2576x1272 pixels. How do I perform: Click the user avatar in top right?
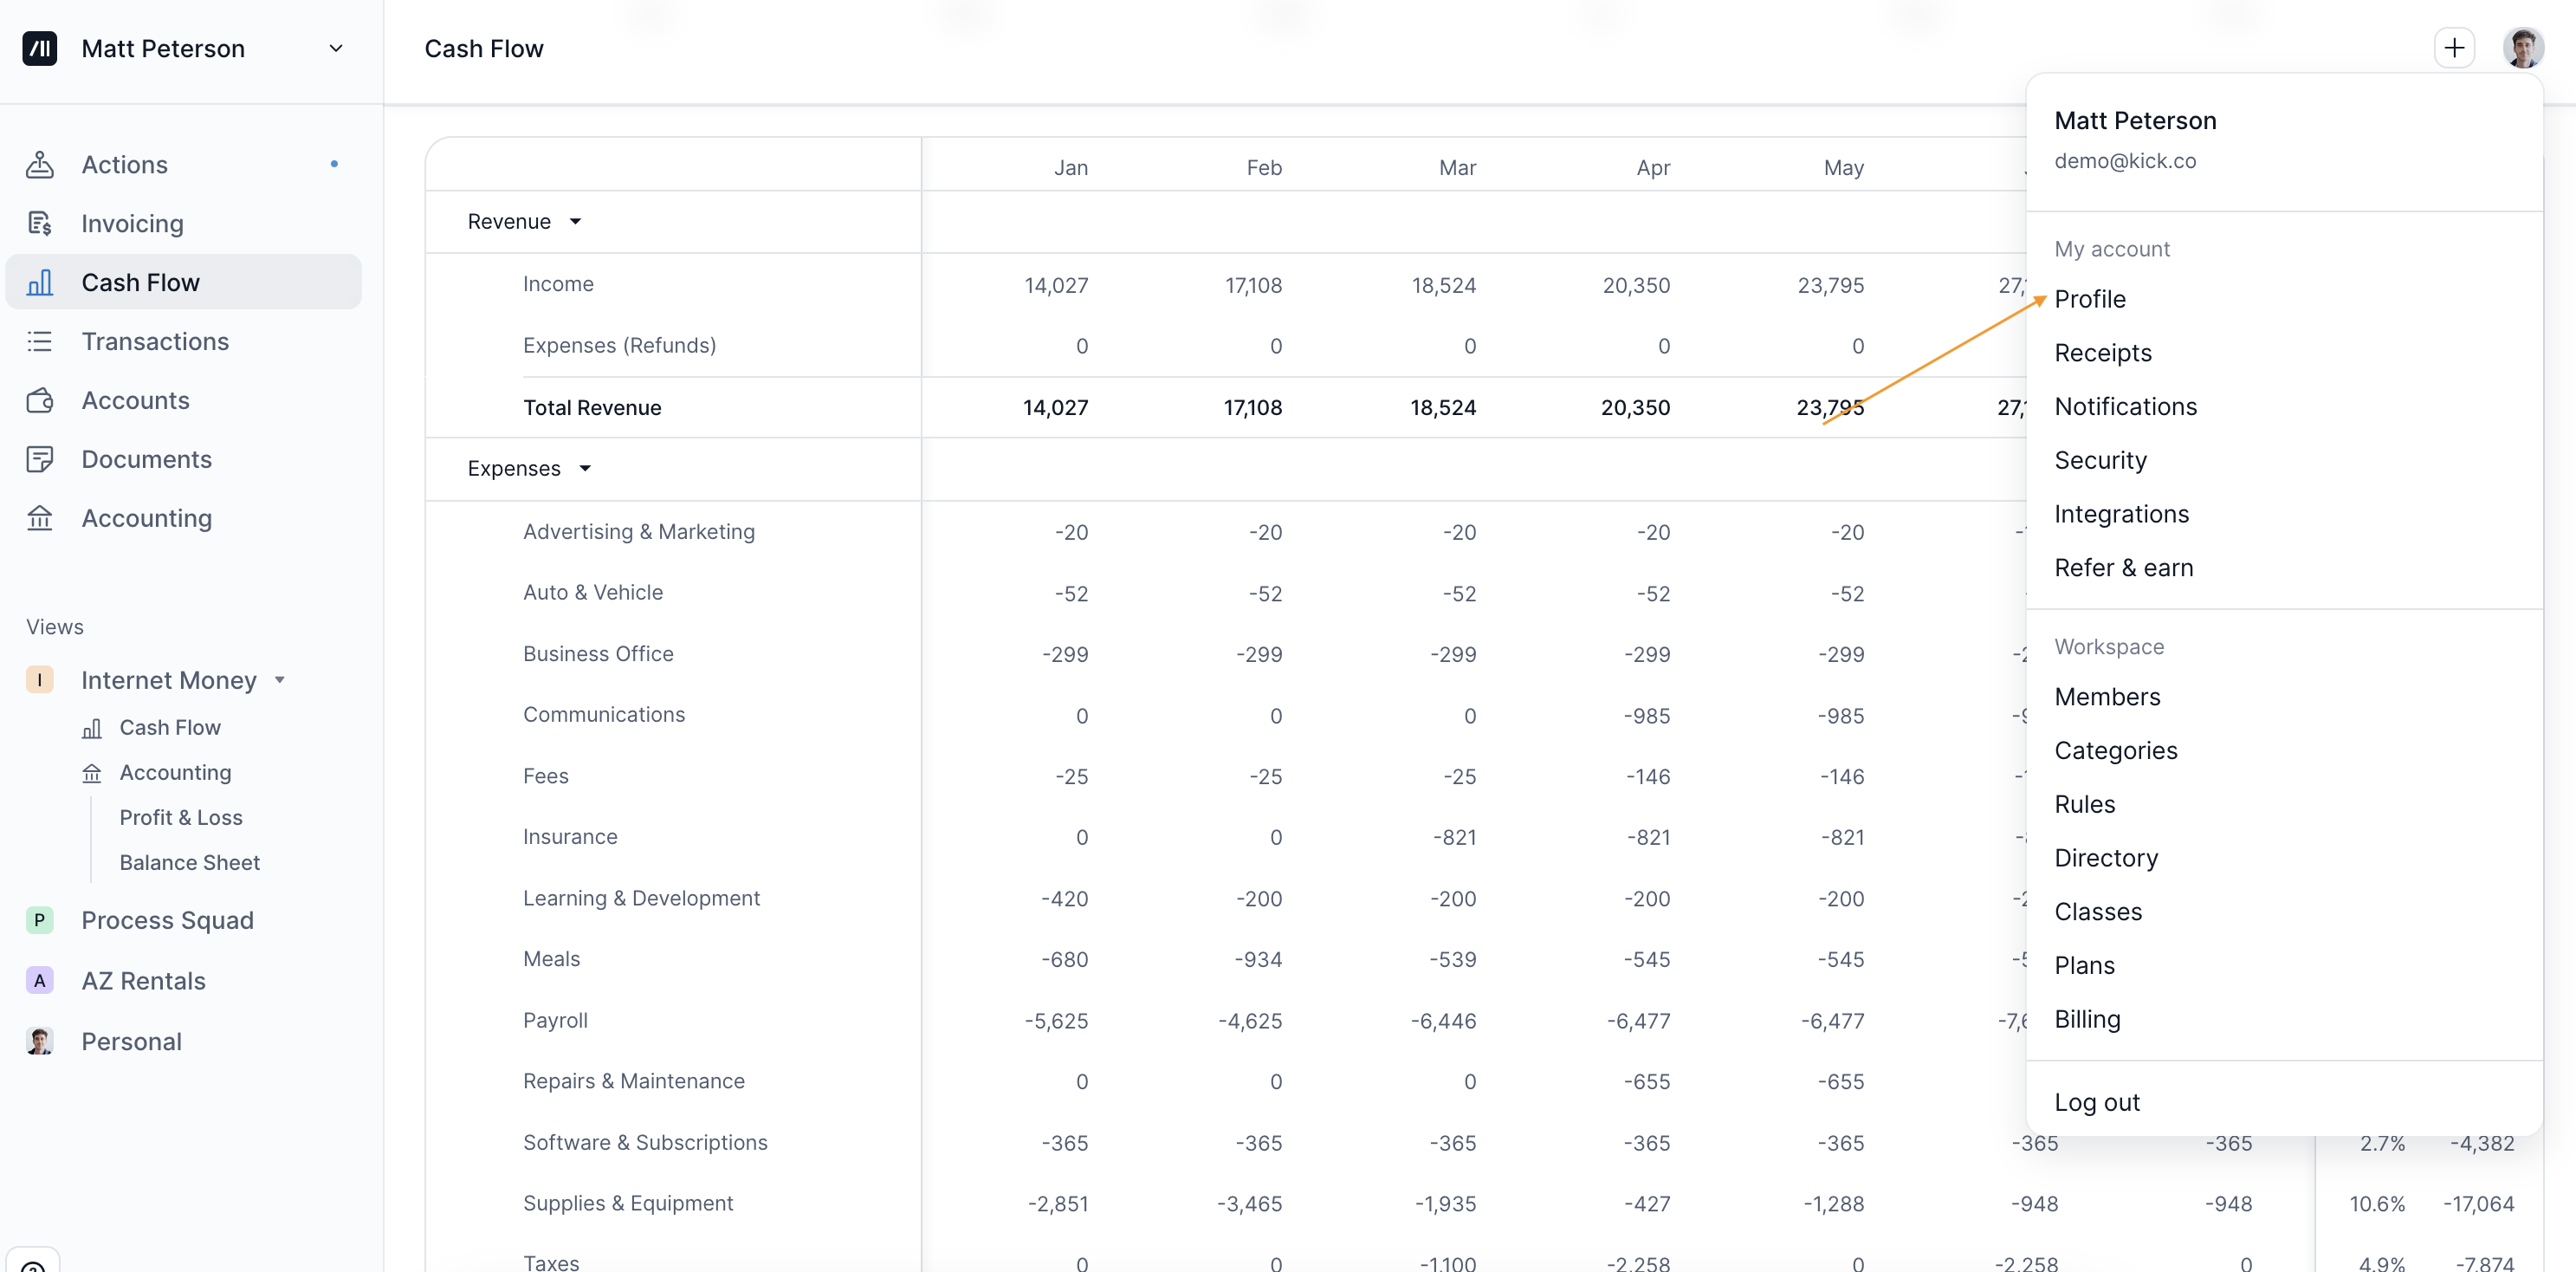point(2522,48)
